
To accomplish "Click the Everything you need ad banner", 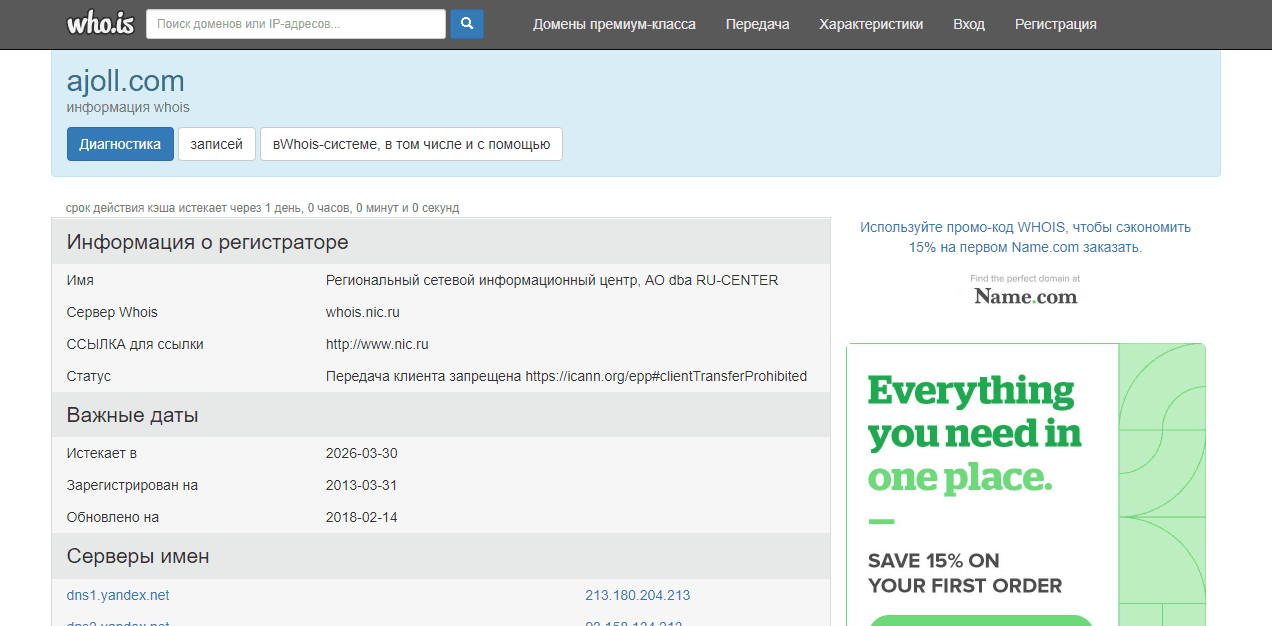I will 974,433.
